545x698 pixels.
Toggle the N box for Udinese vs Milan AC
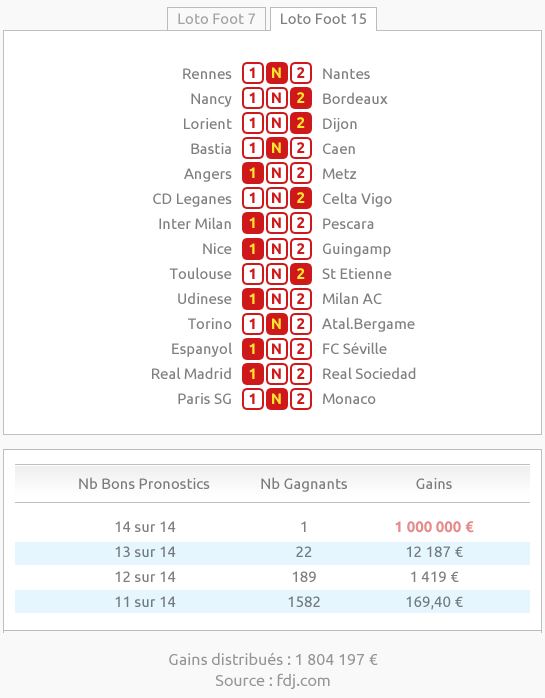click(277, 298)
